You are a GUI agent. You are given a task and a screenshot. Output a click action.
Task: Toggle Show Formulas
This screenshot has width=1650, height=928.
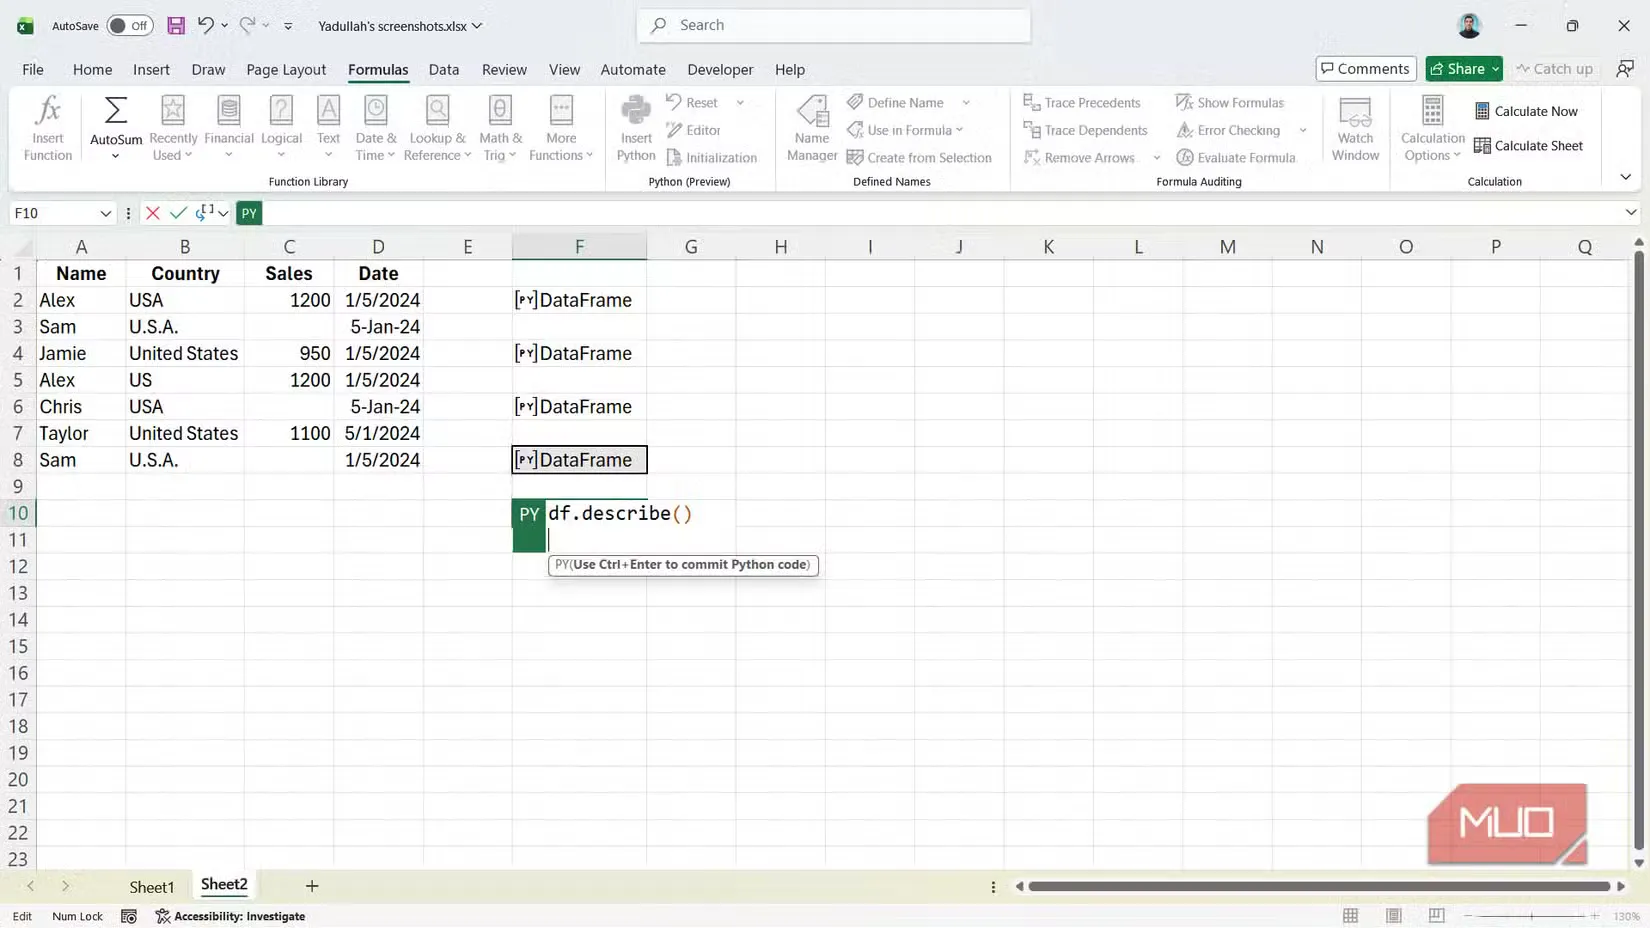point(1231,102)
